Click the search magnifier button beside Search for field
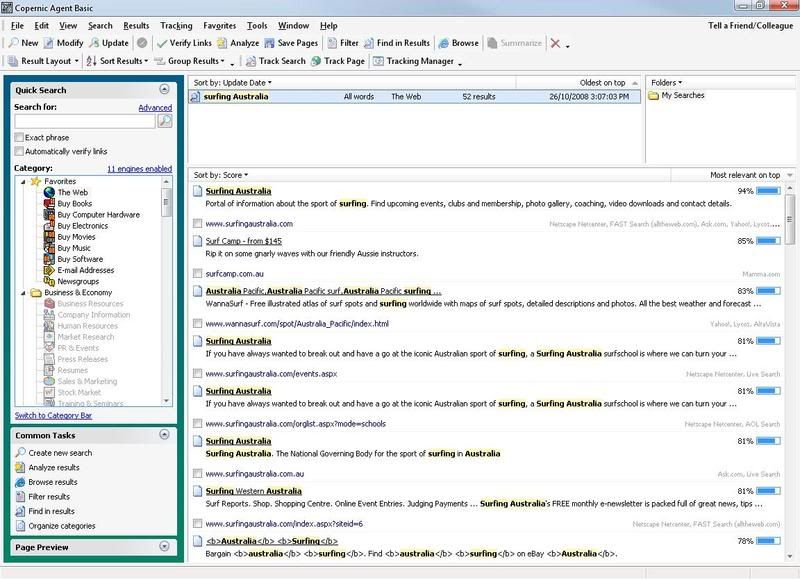Screen dimensions: 800x580 tap(165, 121)
